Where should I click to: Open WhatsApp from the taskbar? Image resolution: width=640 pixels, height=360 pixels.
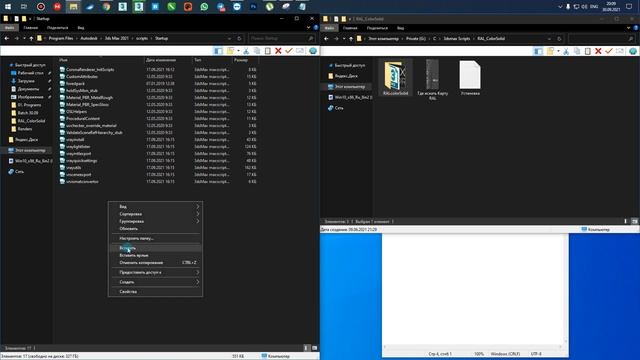coord(204,7)
